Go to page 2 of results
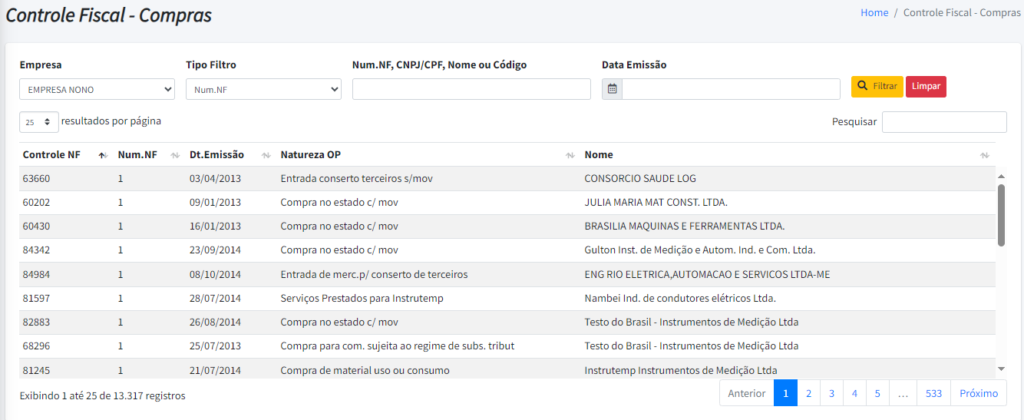Viewport: 1024px width, 420px height. tap(808, 393)
